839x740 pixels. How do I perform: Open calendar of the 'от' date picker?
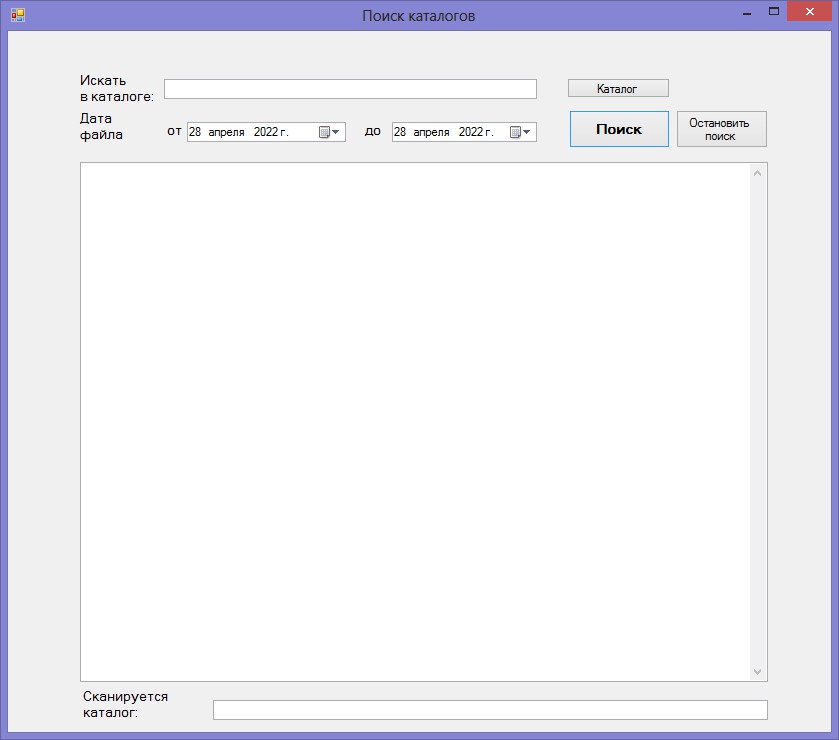click(x=329, y=132)
